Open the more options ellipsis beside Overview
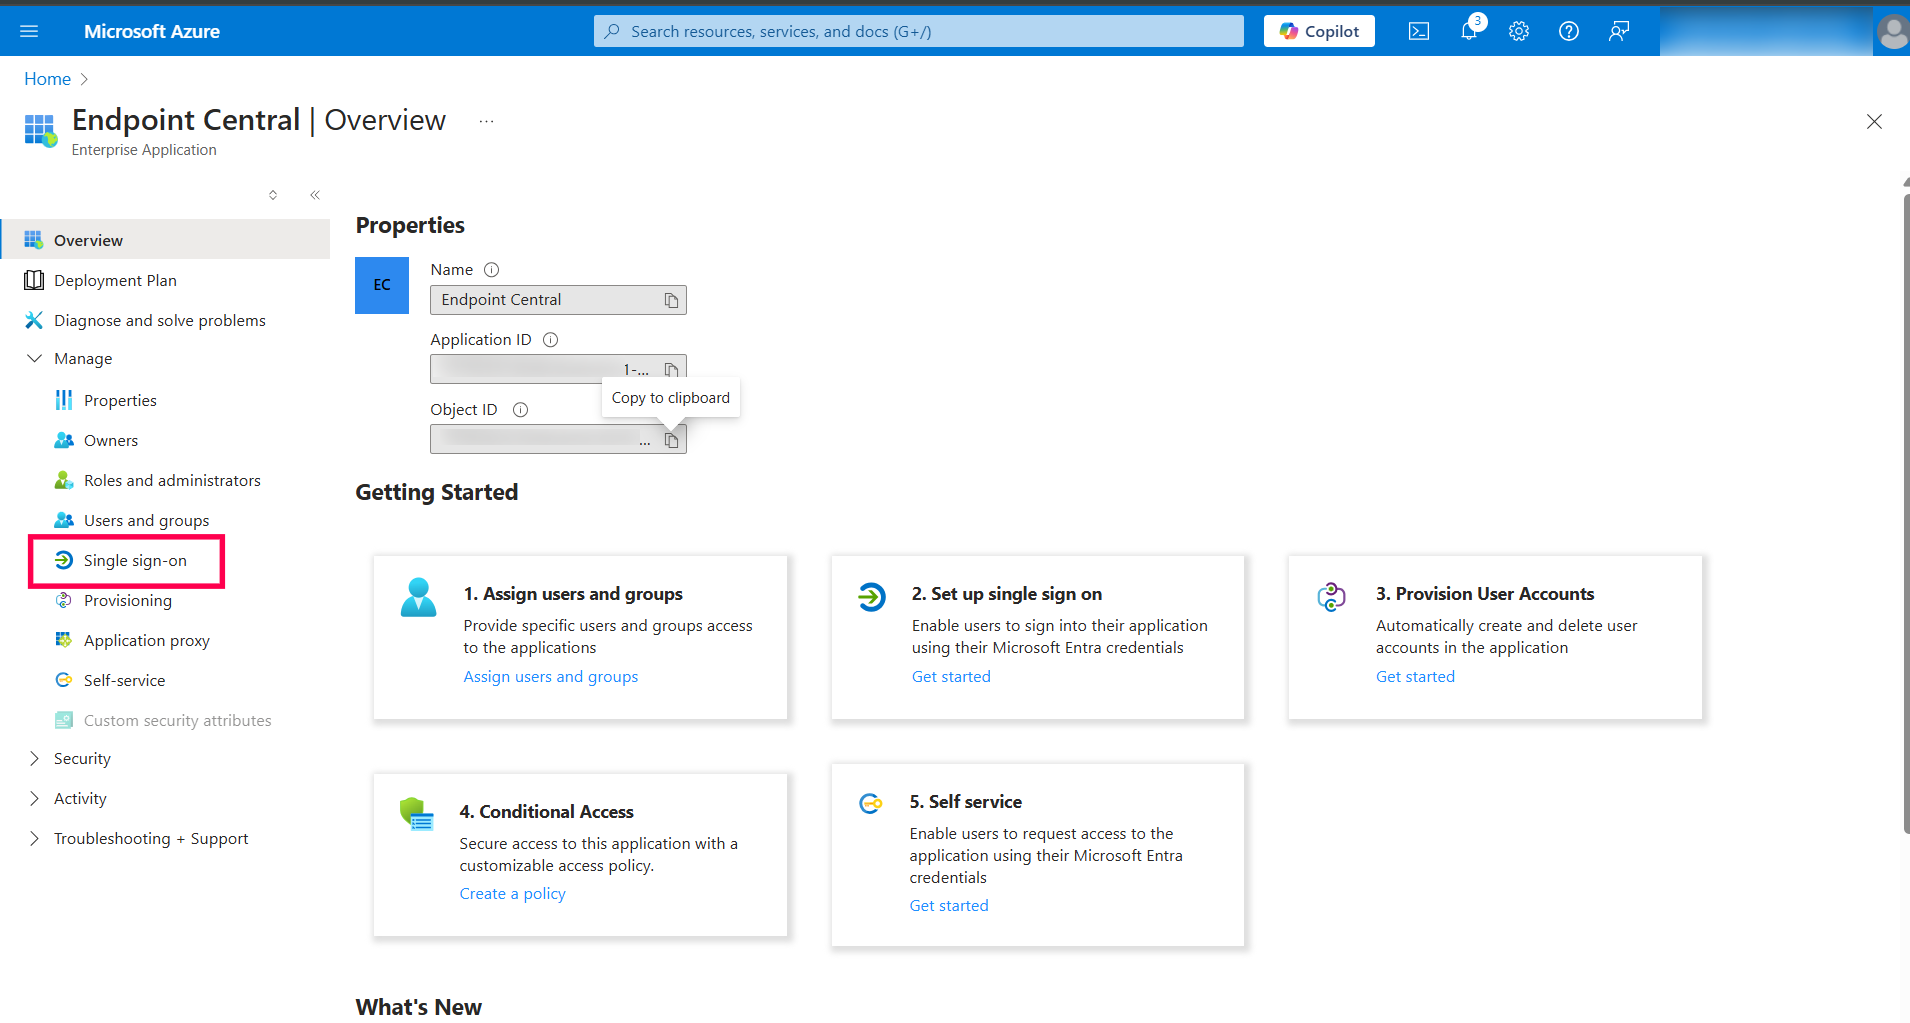 [486, 121]
